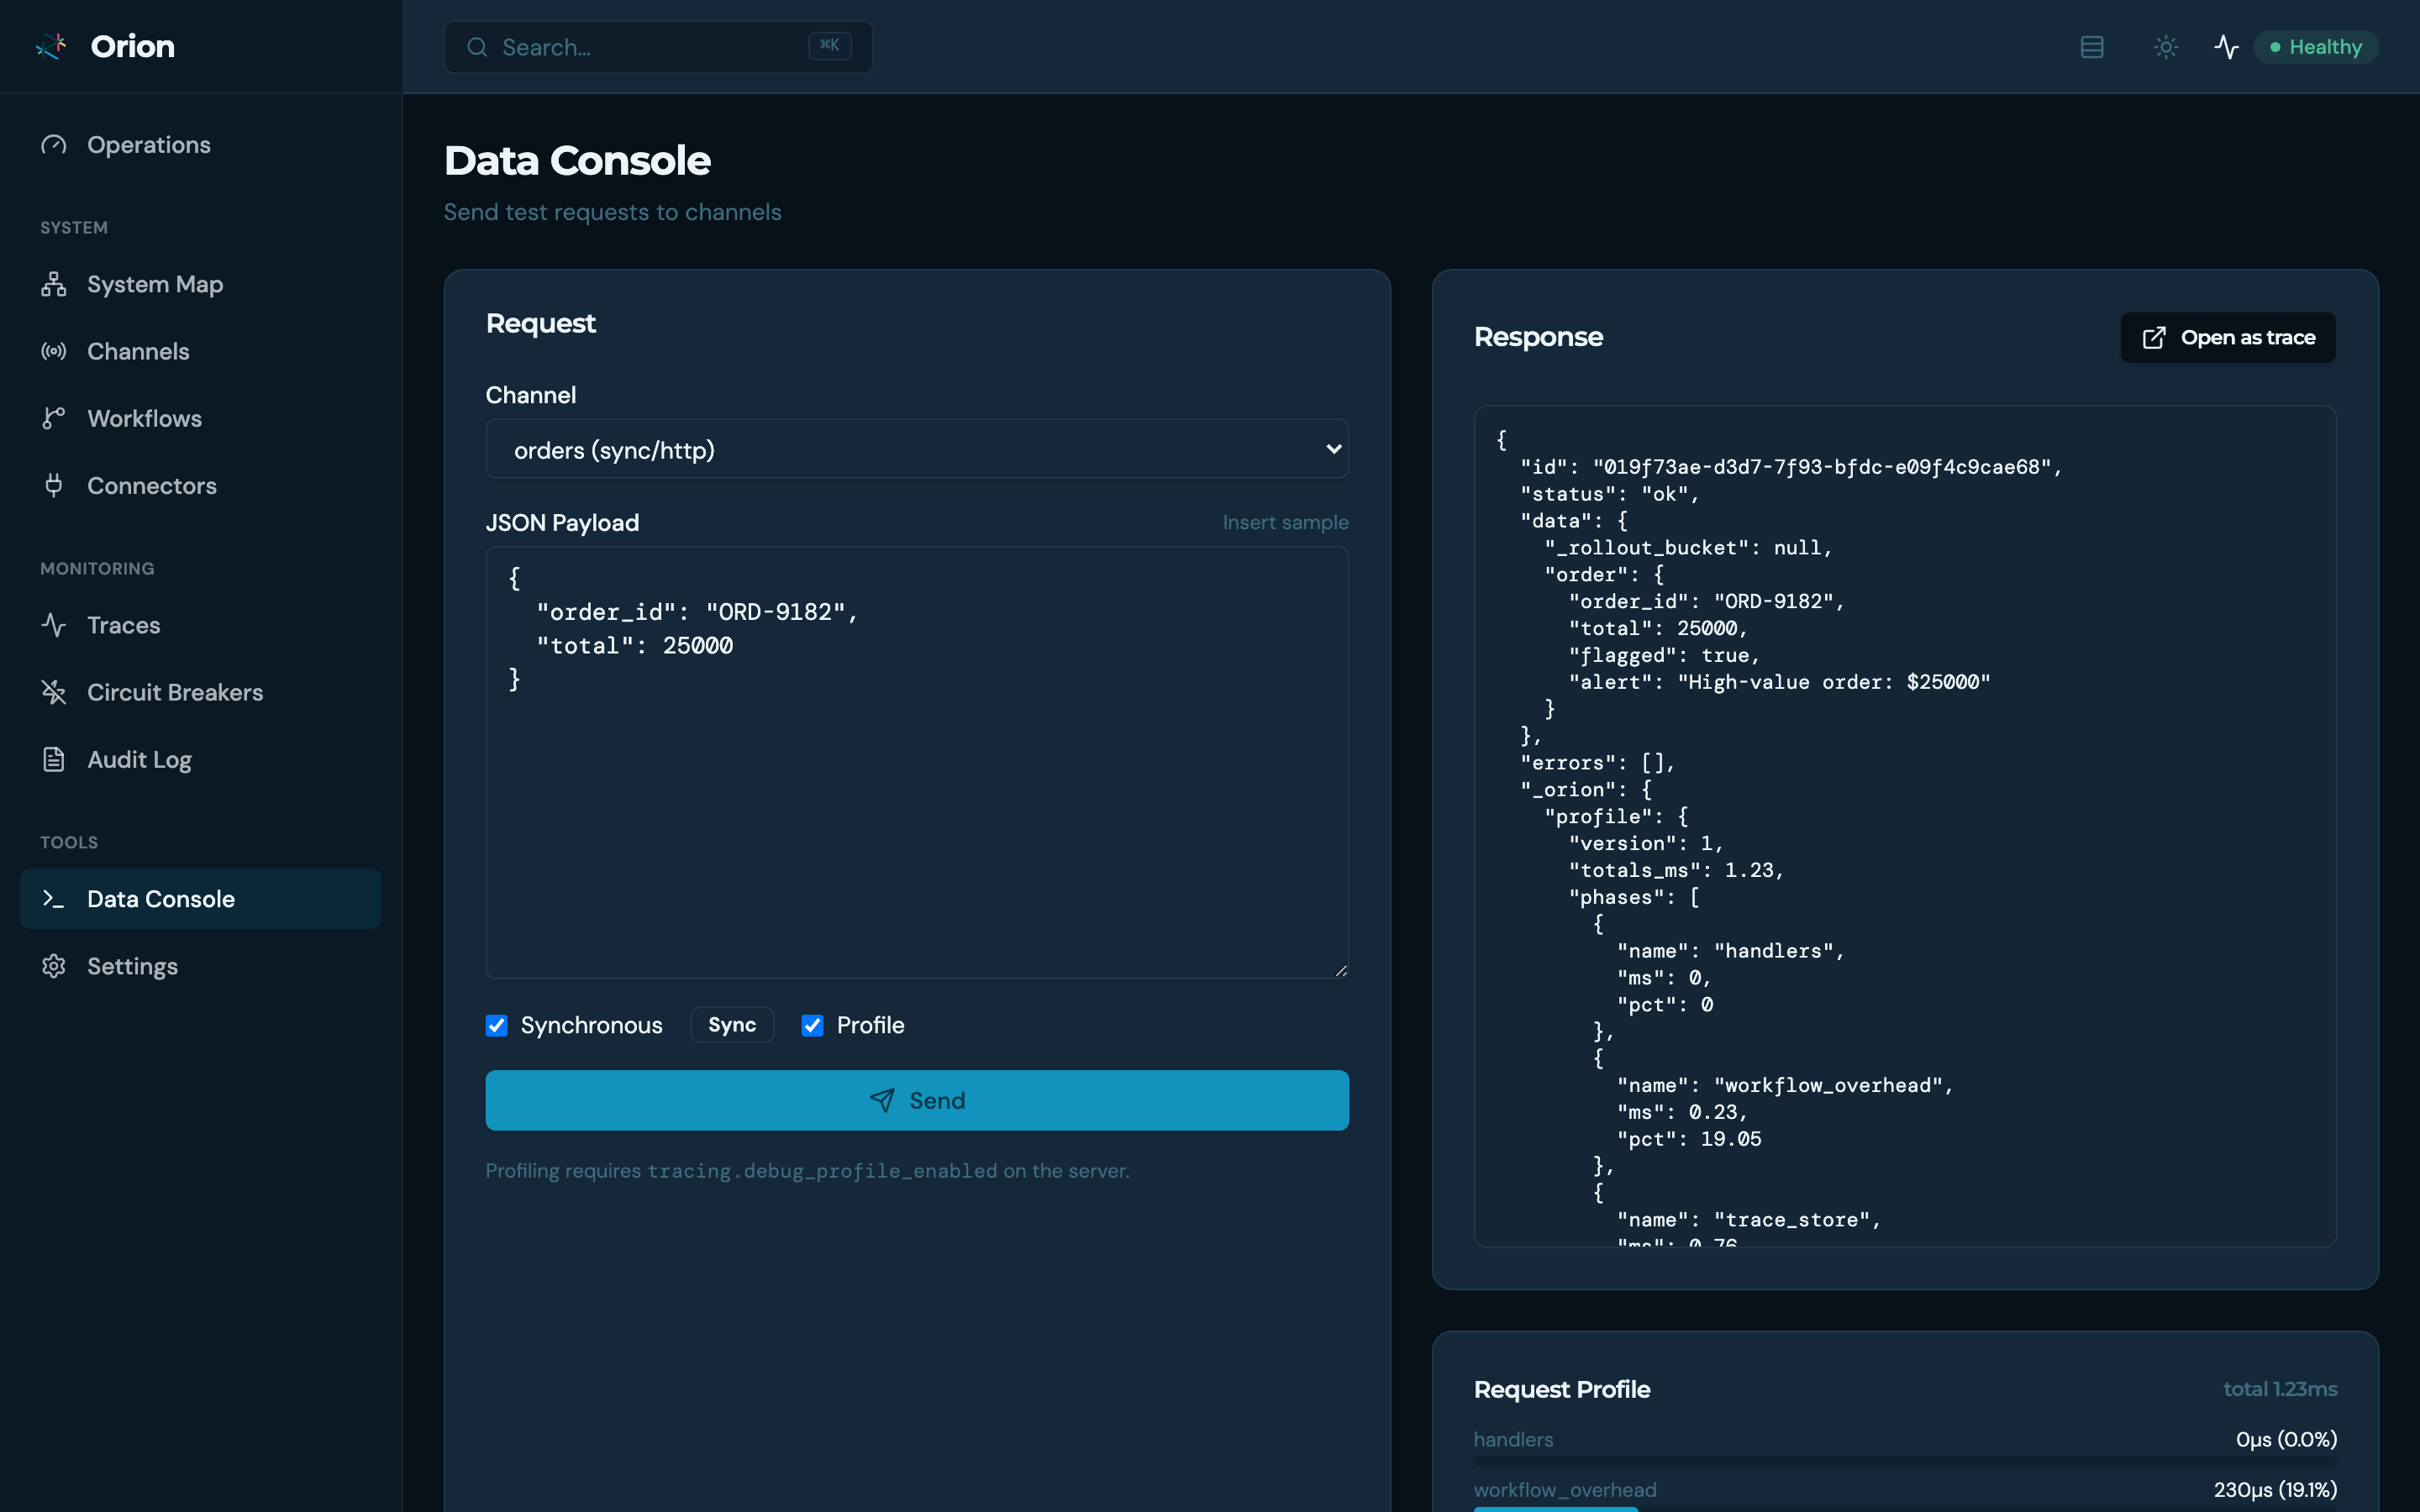
Task: Click the workflow_overhead phase label in Request Profile
Action: click(x=1565, y=1490)
